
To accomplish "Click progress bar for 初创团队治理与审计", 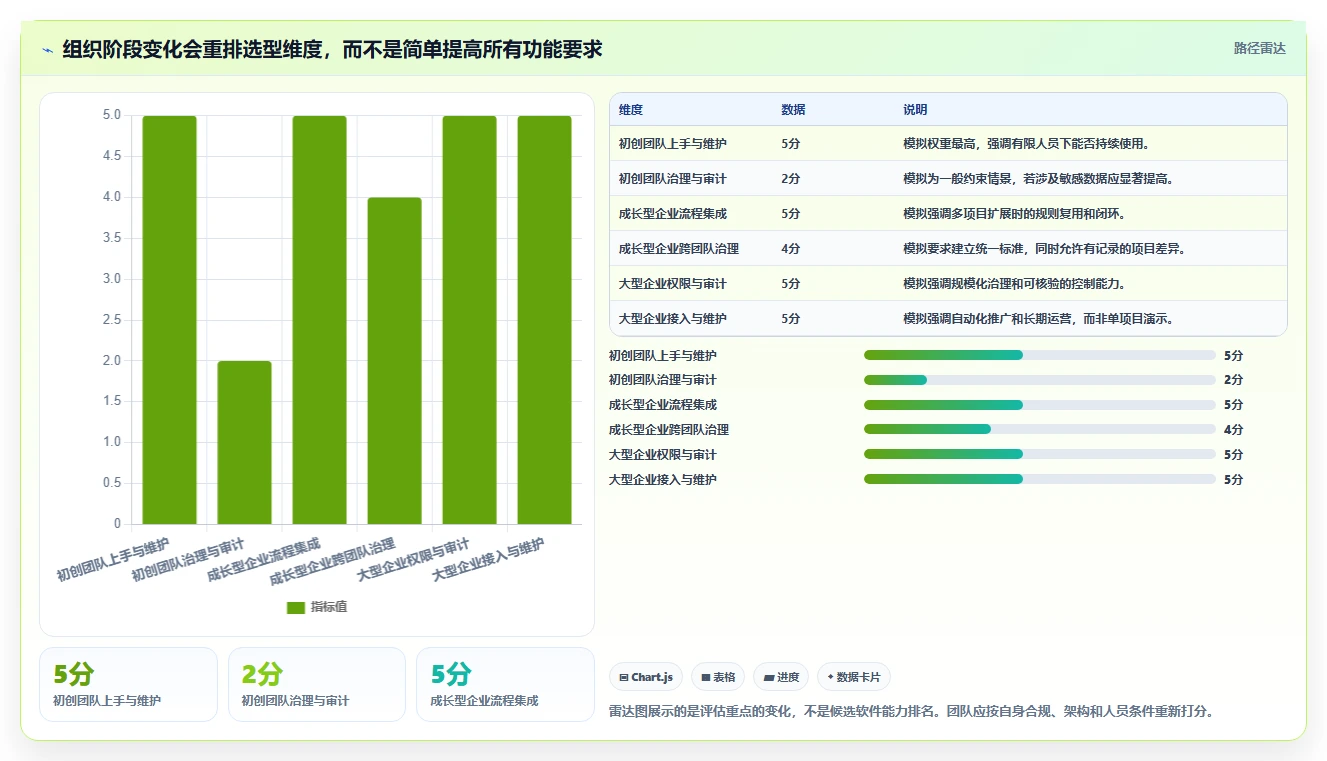I will click(x=1040, y=380).
